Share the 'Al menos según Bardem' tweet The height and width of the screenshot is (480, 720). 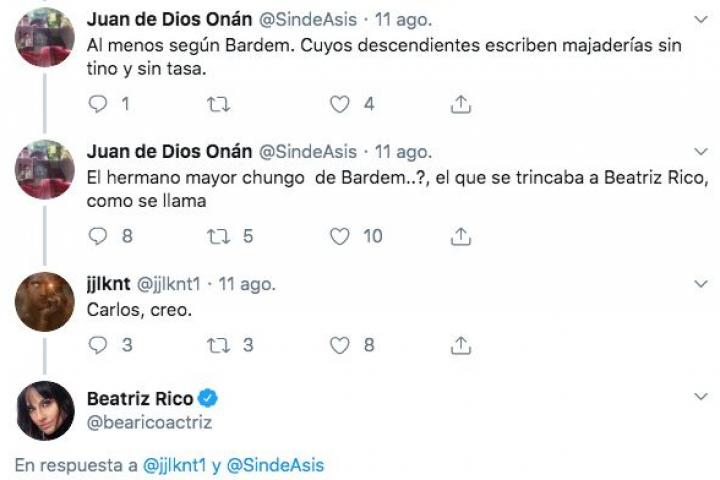[x=461, y=104]
